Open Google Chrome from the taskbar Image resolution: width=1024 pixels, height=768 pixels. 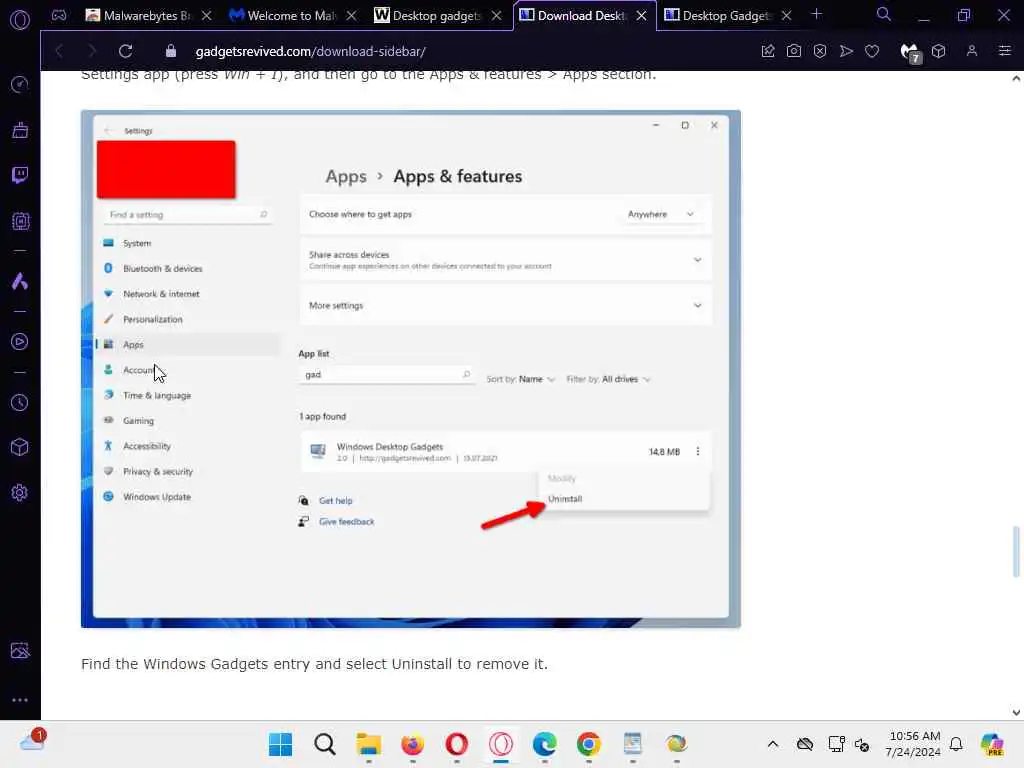pyautogui.click(x=588, y=744)
